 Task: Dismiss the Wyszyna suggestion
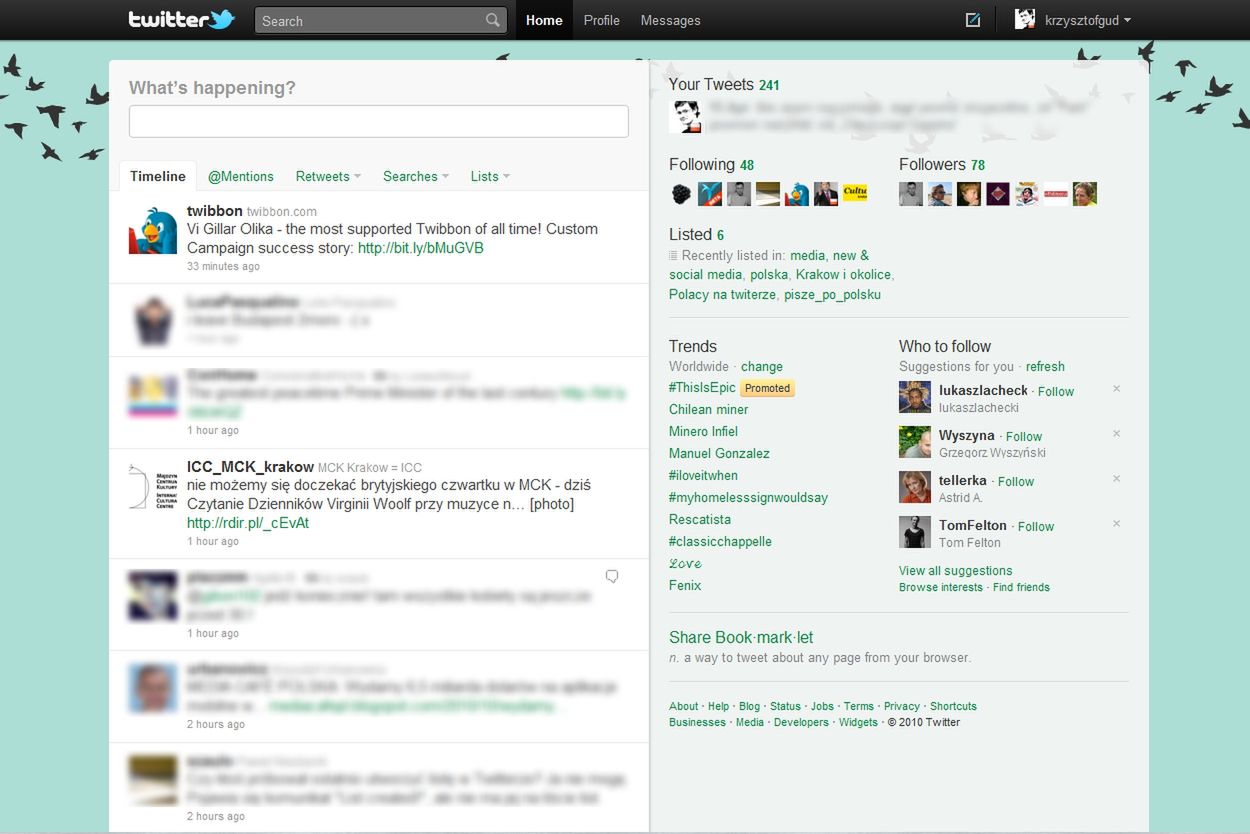pos(1117,433)
